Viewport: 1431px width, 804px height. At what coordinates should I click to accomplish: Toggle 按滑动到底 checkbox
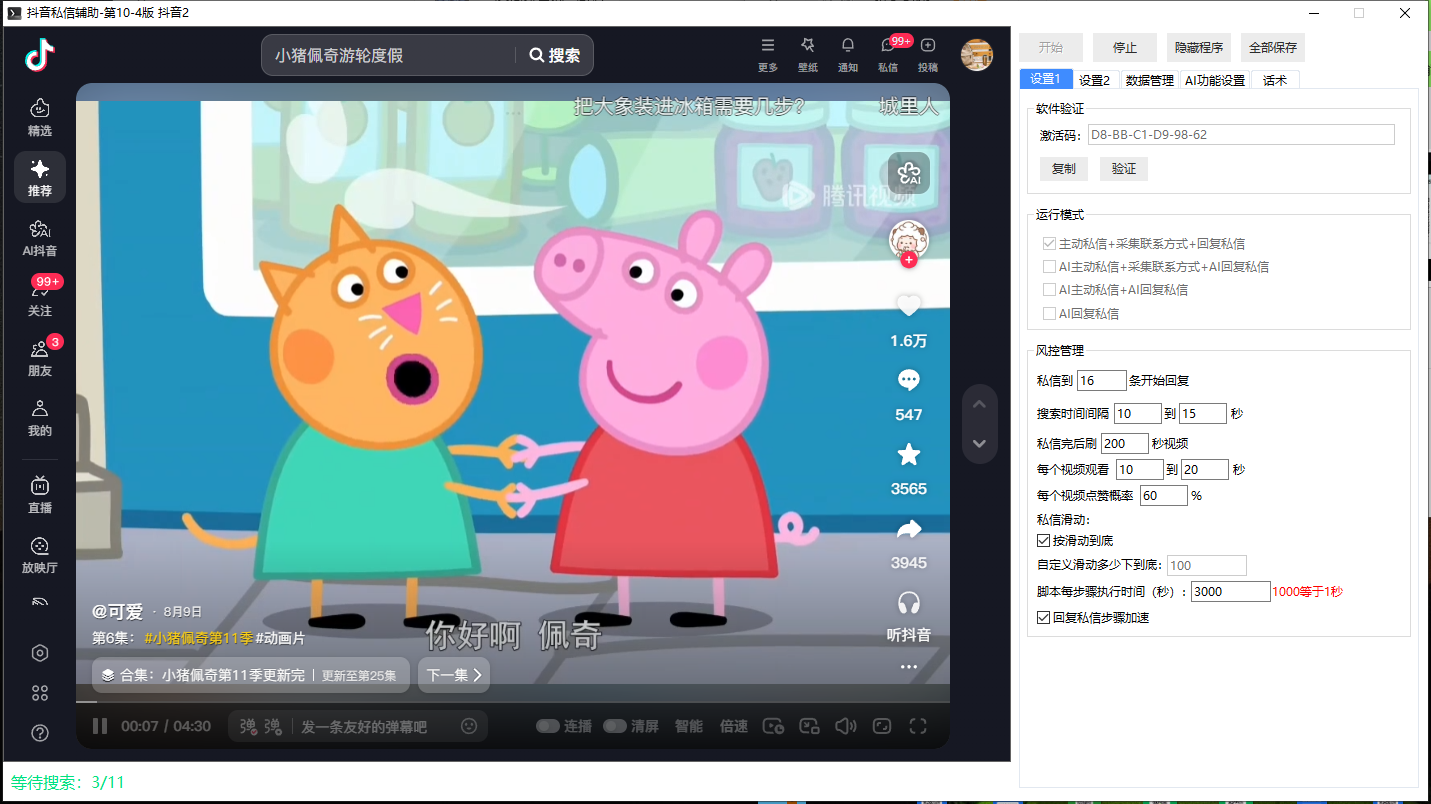pyautogui.click(x=1044, y=541)
